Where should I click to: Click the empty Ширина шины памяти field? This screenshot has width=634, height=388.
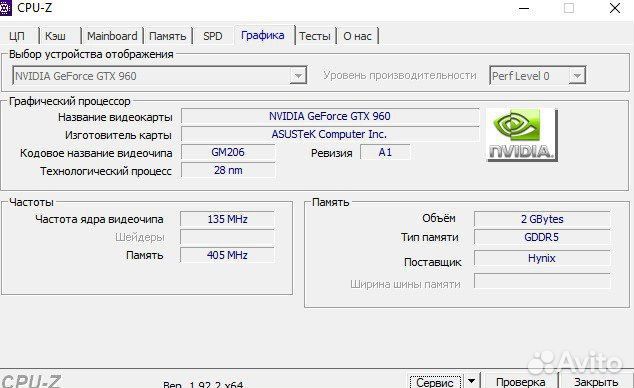[x=542, y=281]
